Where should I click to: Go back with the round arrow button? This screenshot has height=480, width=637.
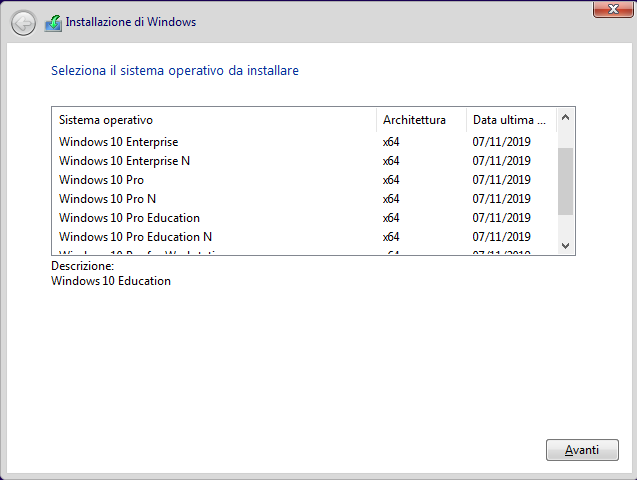click(x=23, y=23)
